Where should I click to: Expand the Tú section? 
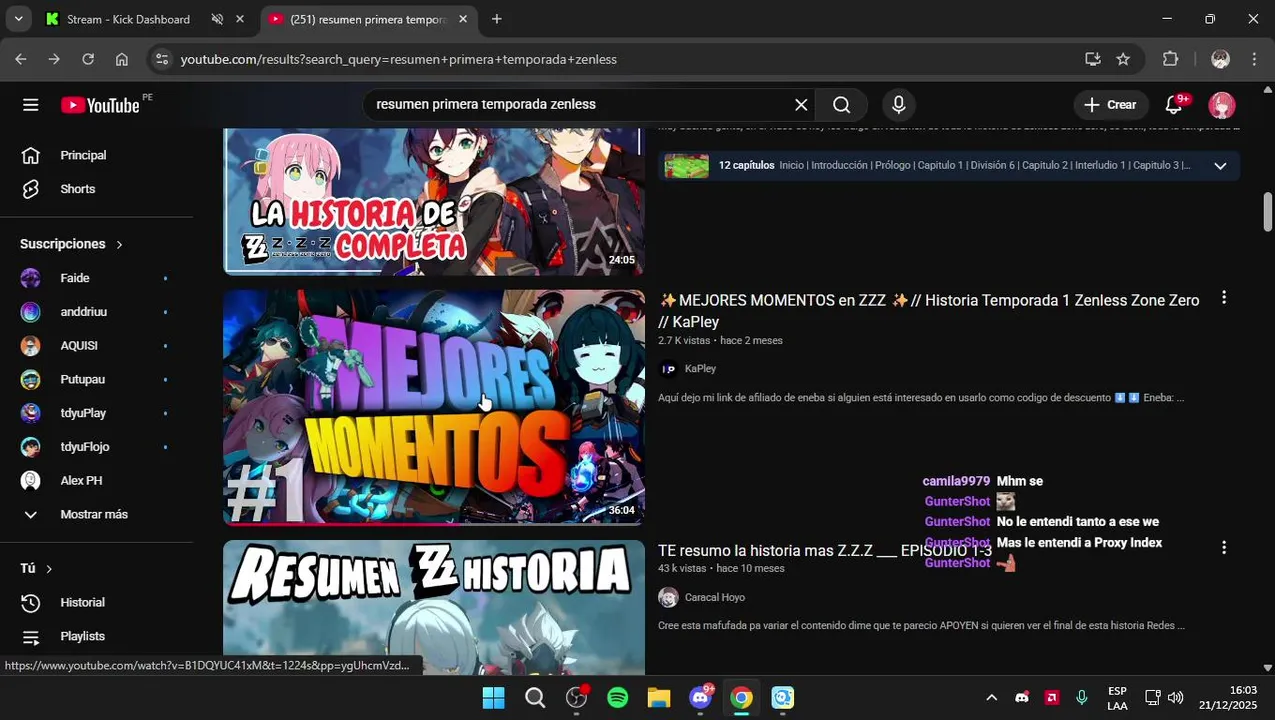pyautogui.click(x=36, y=568)
